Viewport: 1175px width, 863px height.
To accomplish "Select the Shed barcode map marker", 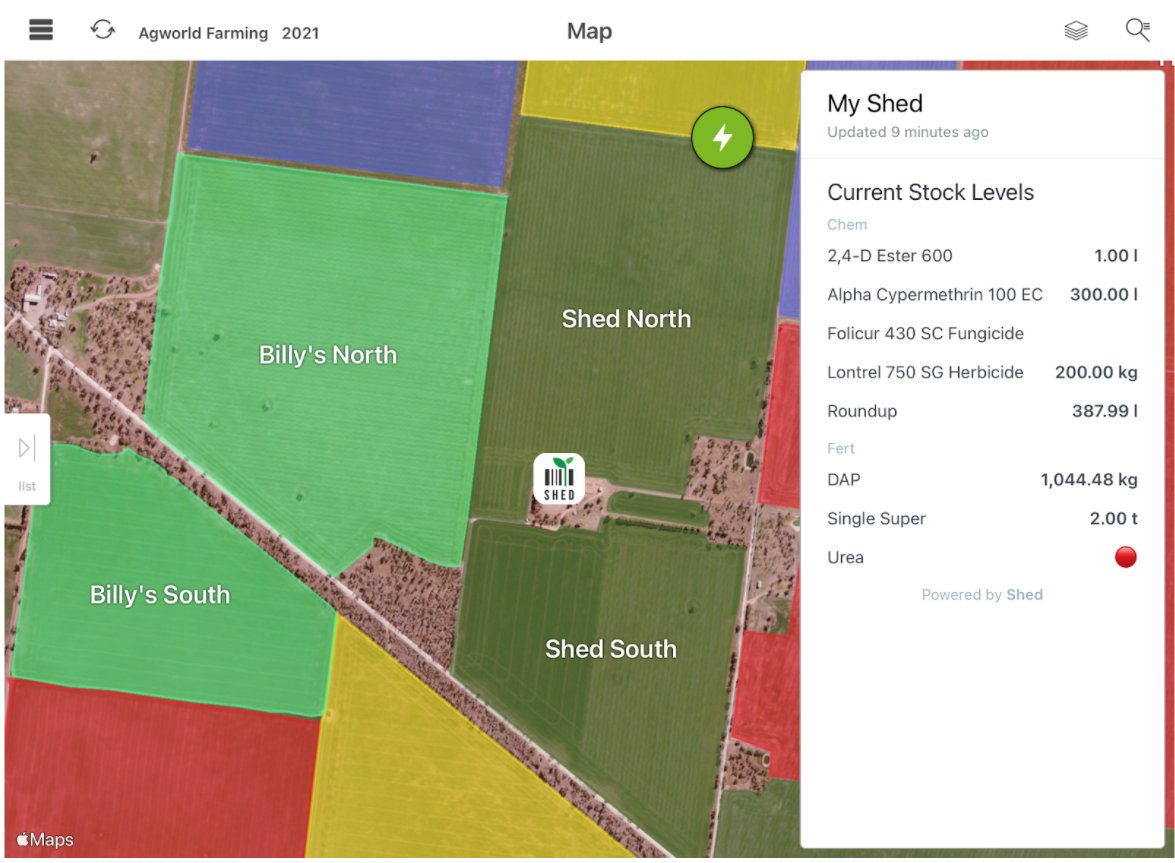I will [559, 479].
